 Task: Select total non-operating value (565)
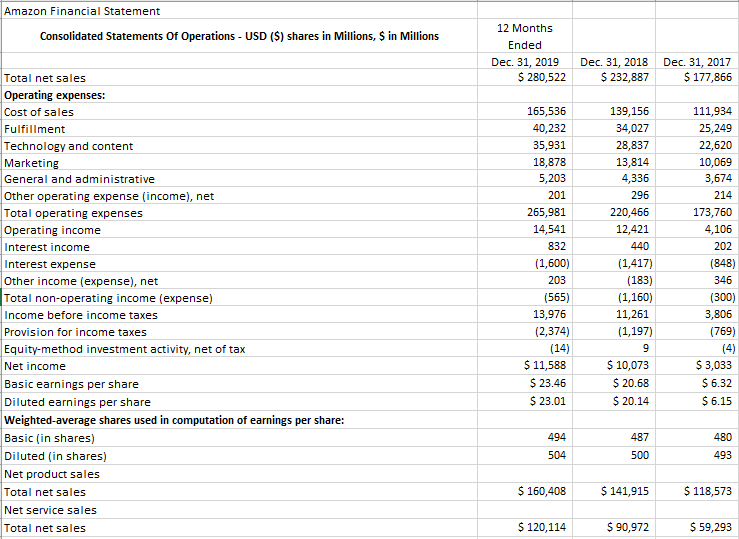557,298
